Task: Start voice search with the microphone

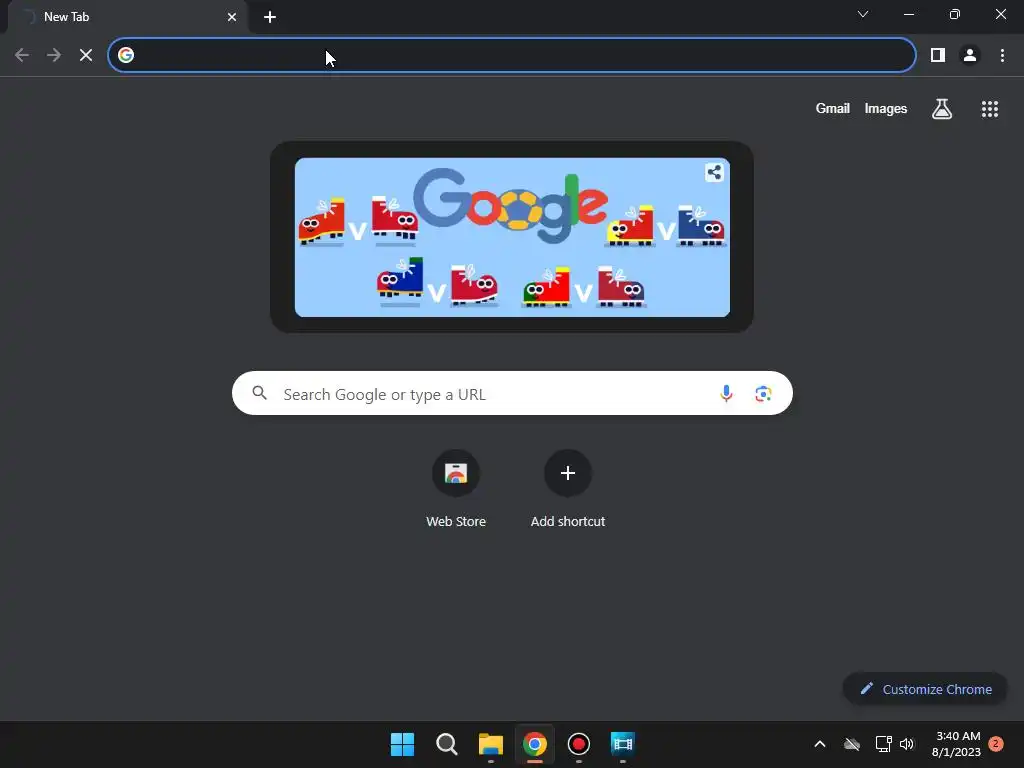Action: coord(726,393)
